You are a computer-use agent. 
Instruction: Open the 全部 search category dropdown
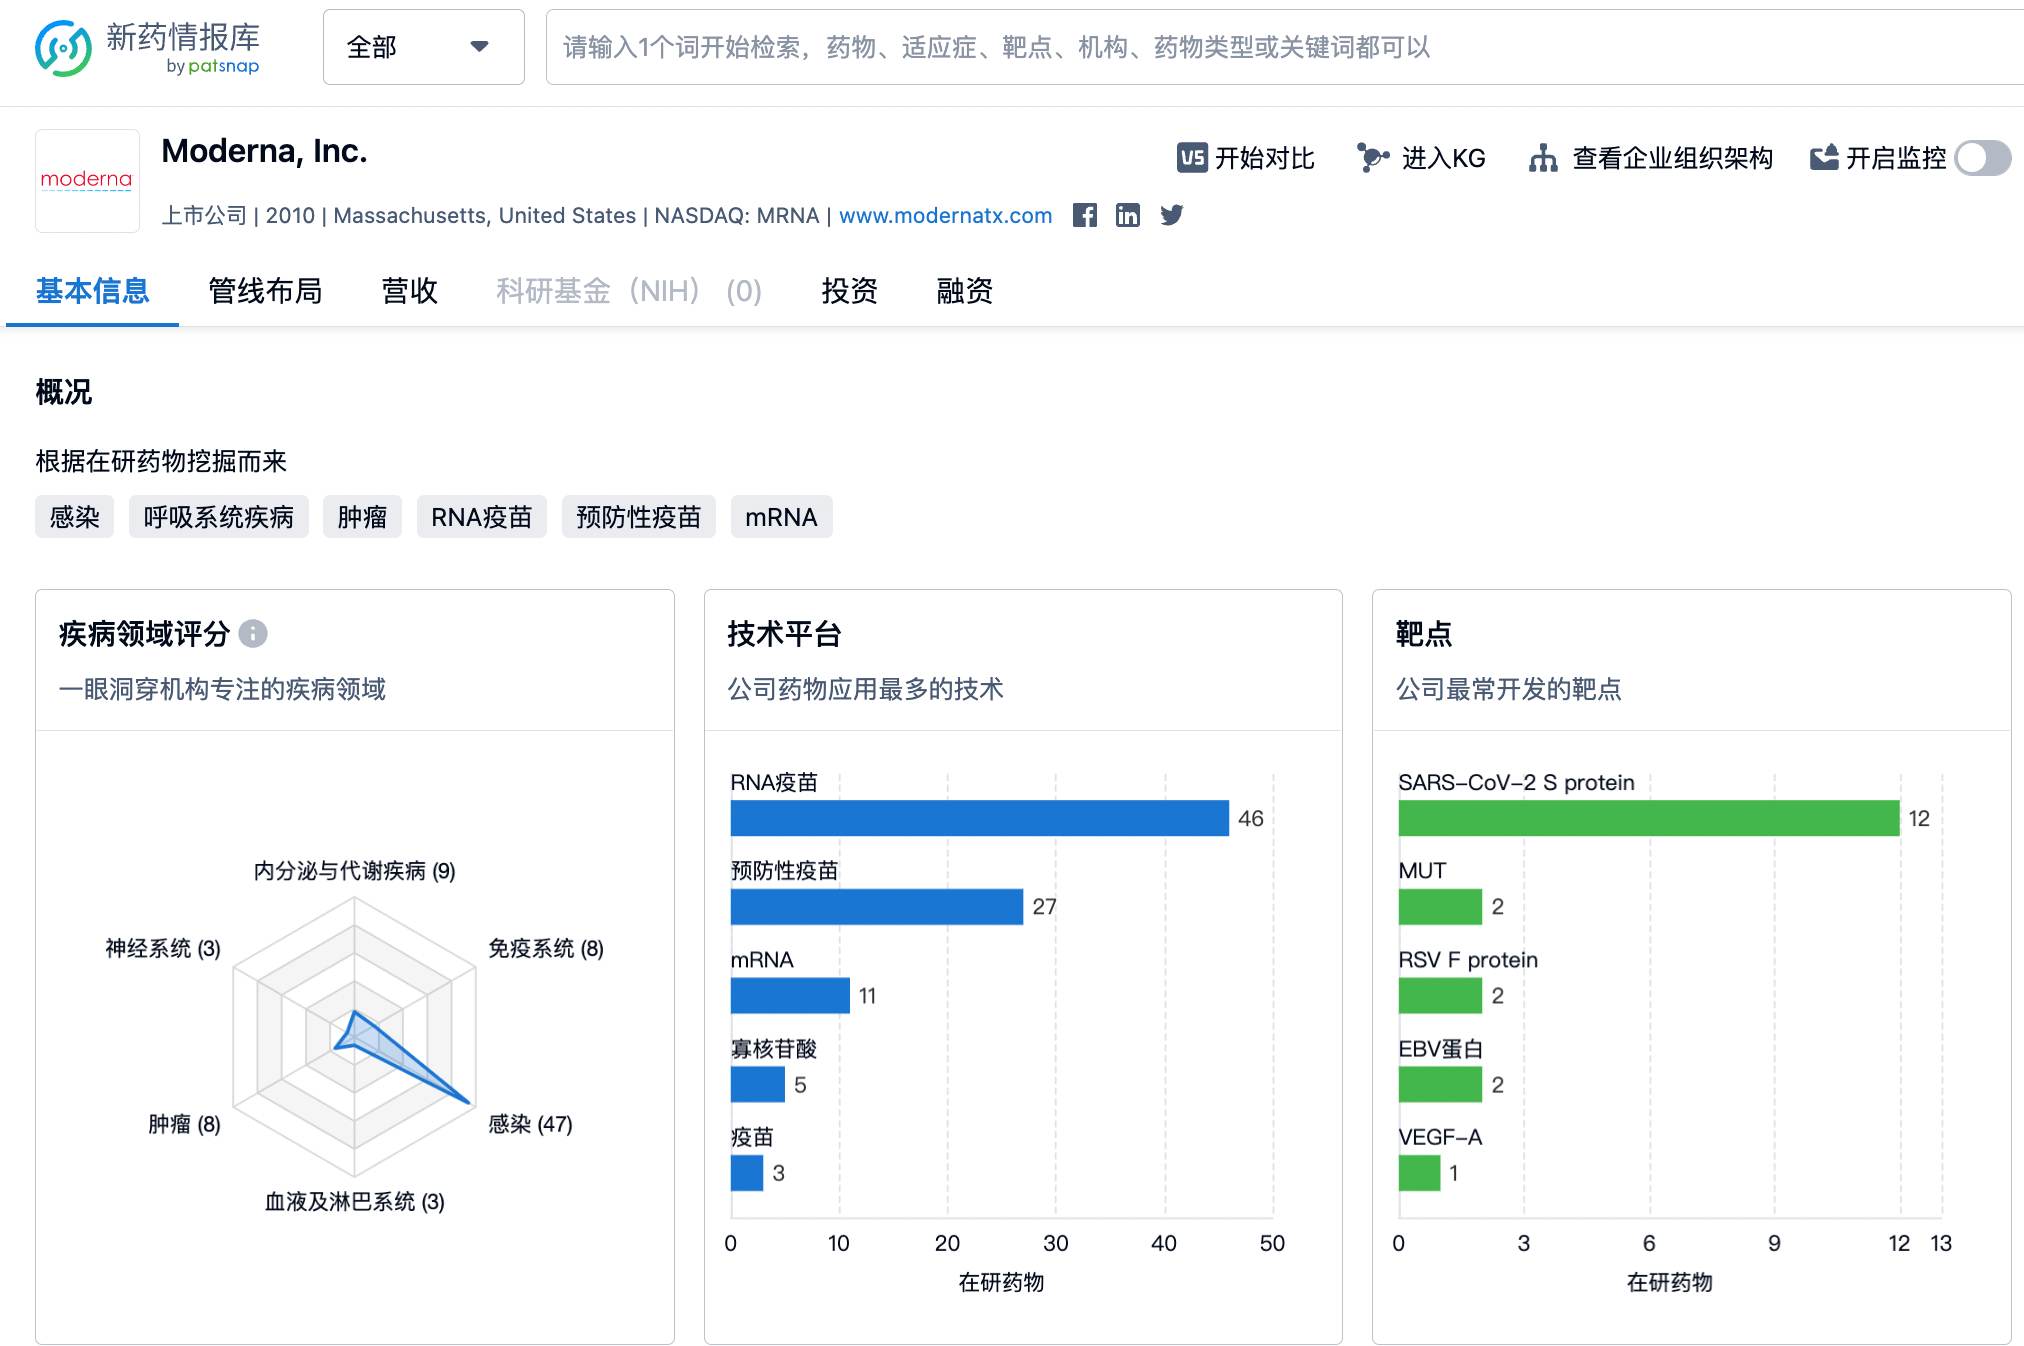point(423,47)
